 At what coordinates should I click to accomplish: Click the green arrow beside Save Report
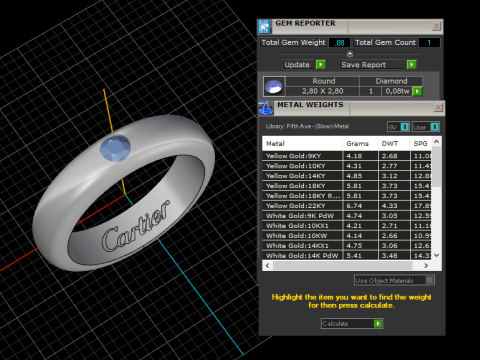(x=412, y=64)
